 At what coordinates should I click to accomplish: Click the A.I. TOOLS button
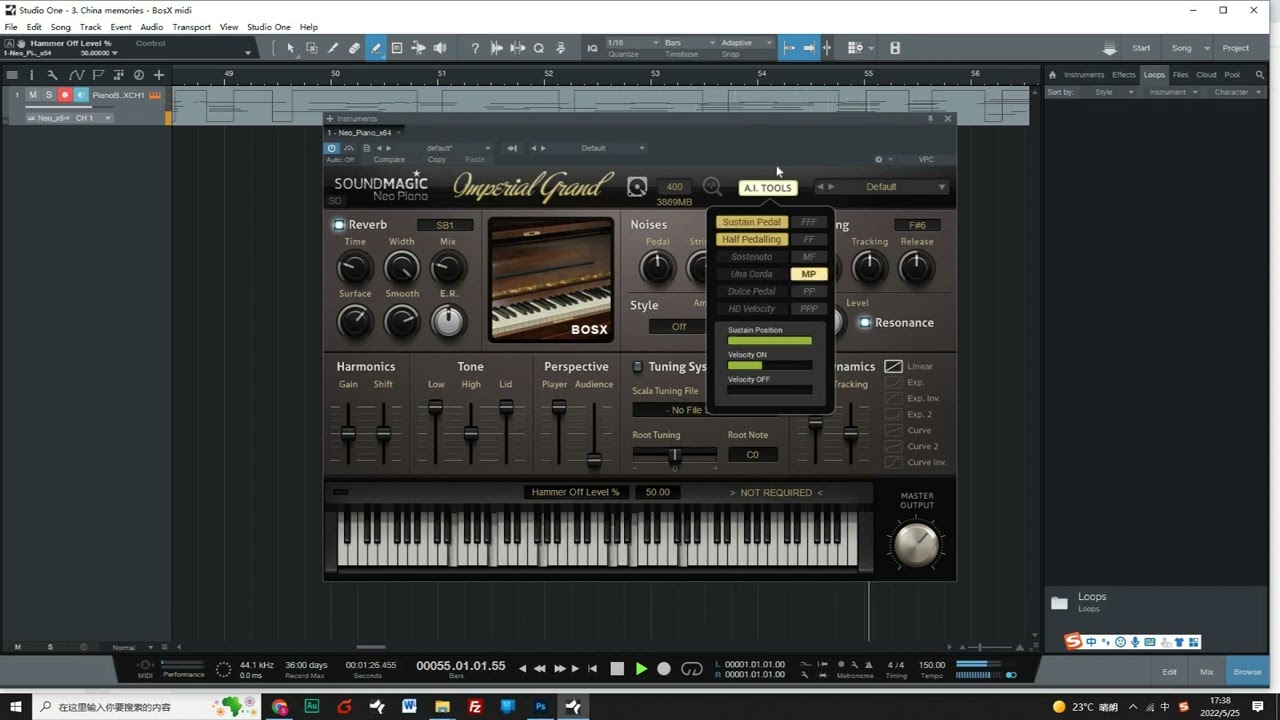pos(768,188)
